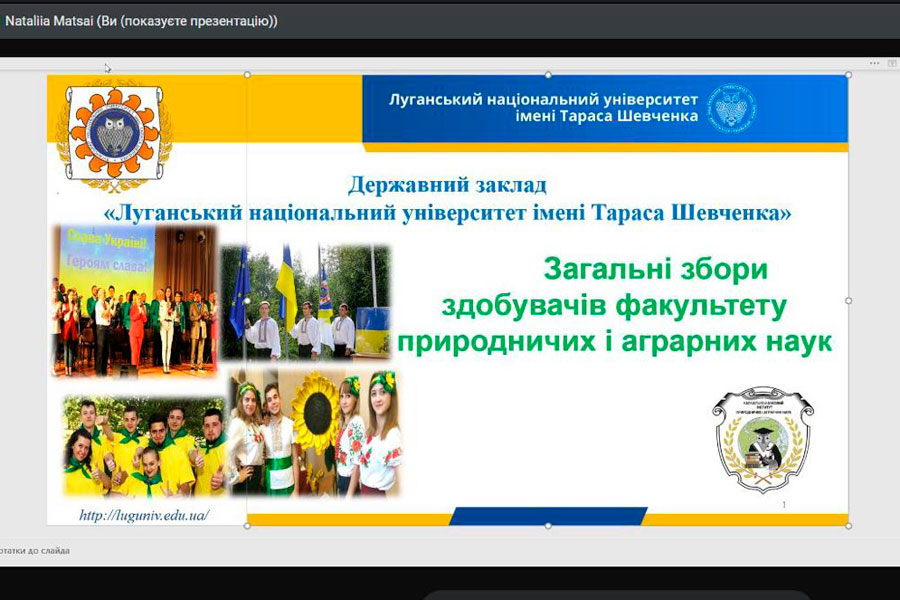Open the http://luguniv.edu.ua/ link

pos(144,515)
